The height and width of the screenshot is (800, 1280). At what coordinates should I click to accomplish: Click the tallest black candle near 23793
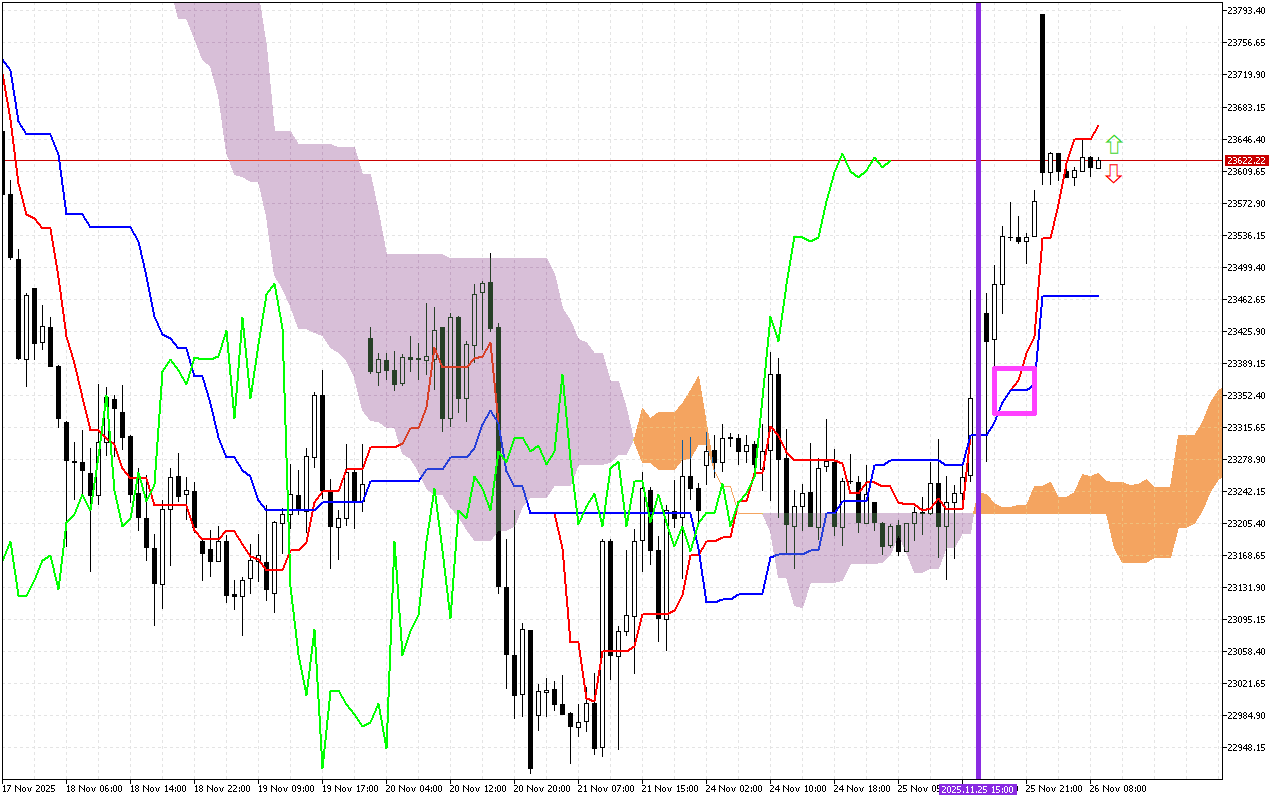[1042, 90]
